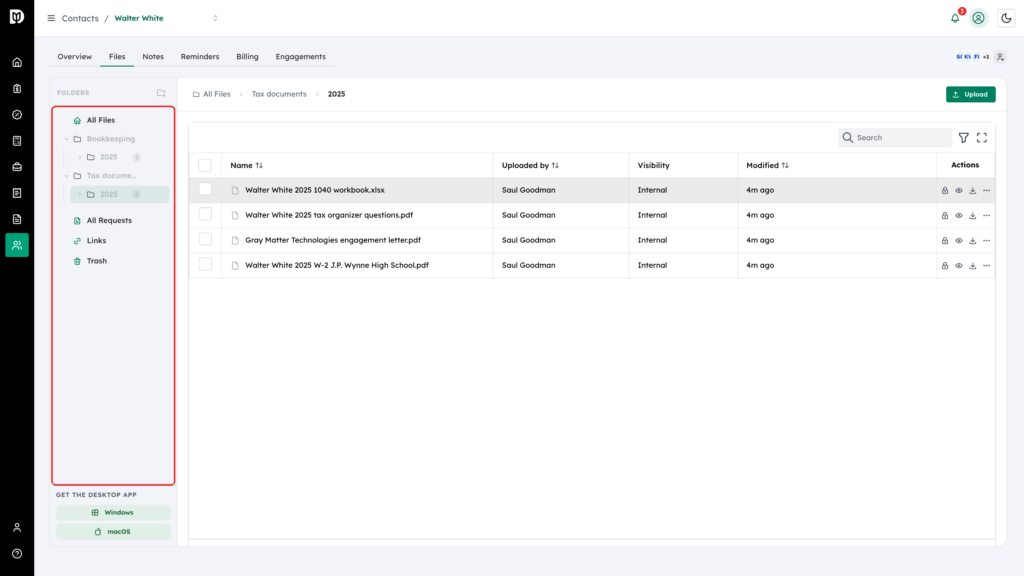
Task: Open the clipboard icon in sidebar
Action: [x=17, y=89]
